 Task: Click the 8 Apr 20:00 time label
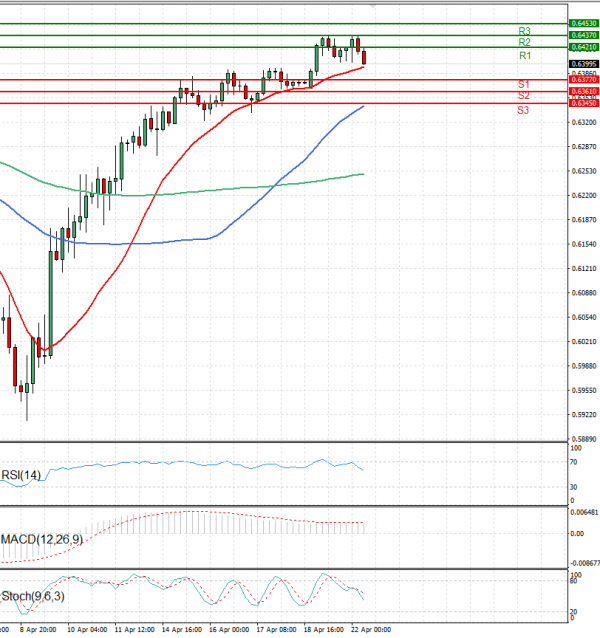[x=38, y=629]
